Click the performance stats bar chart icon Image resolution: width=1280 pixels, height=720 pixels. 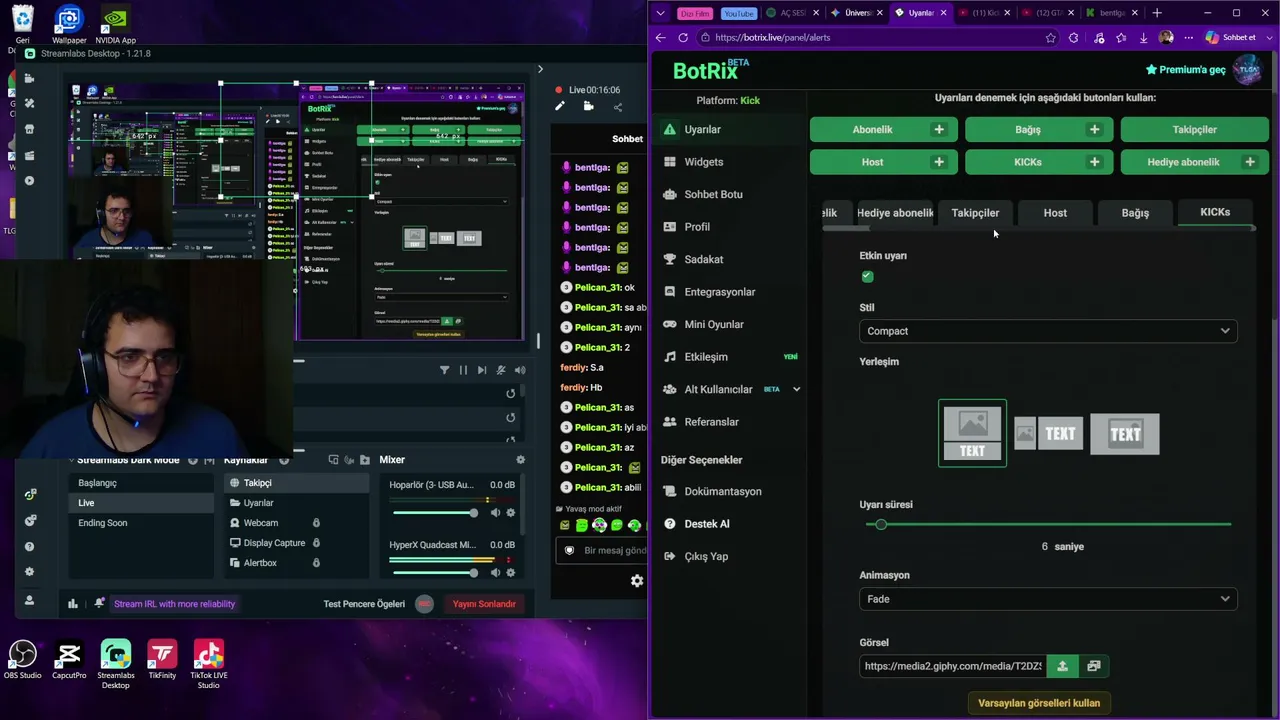pos(72,603)
